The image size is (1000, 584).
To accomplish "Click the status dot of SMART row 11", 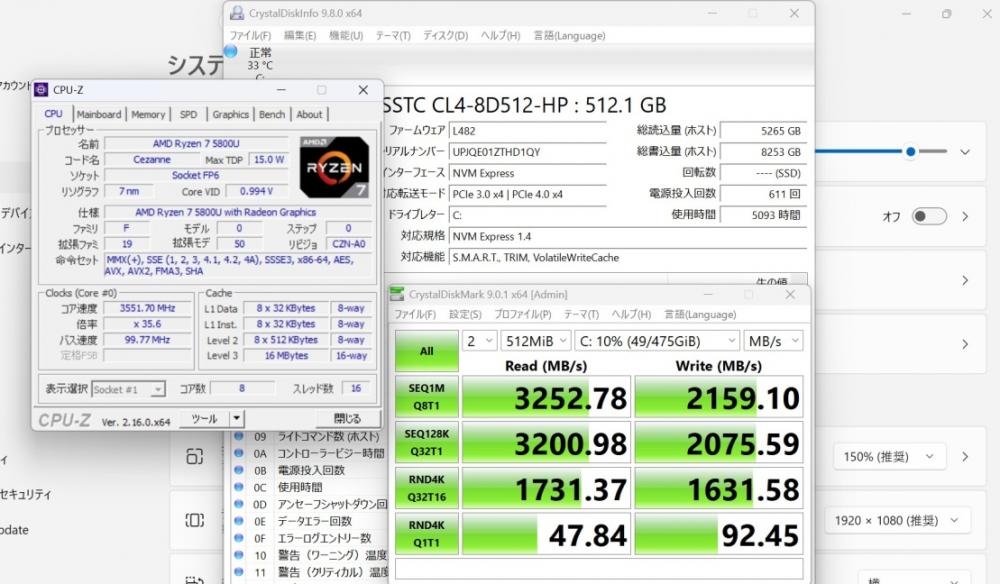I will click(239, 572).
